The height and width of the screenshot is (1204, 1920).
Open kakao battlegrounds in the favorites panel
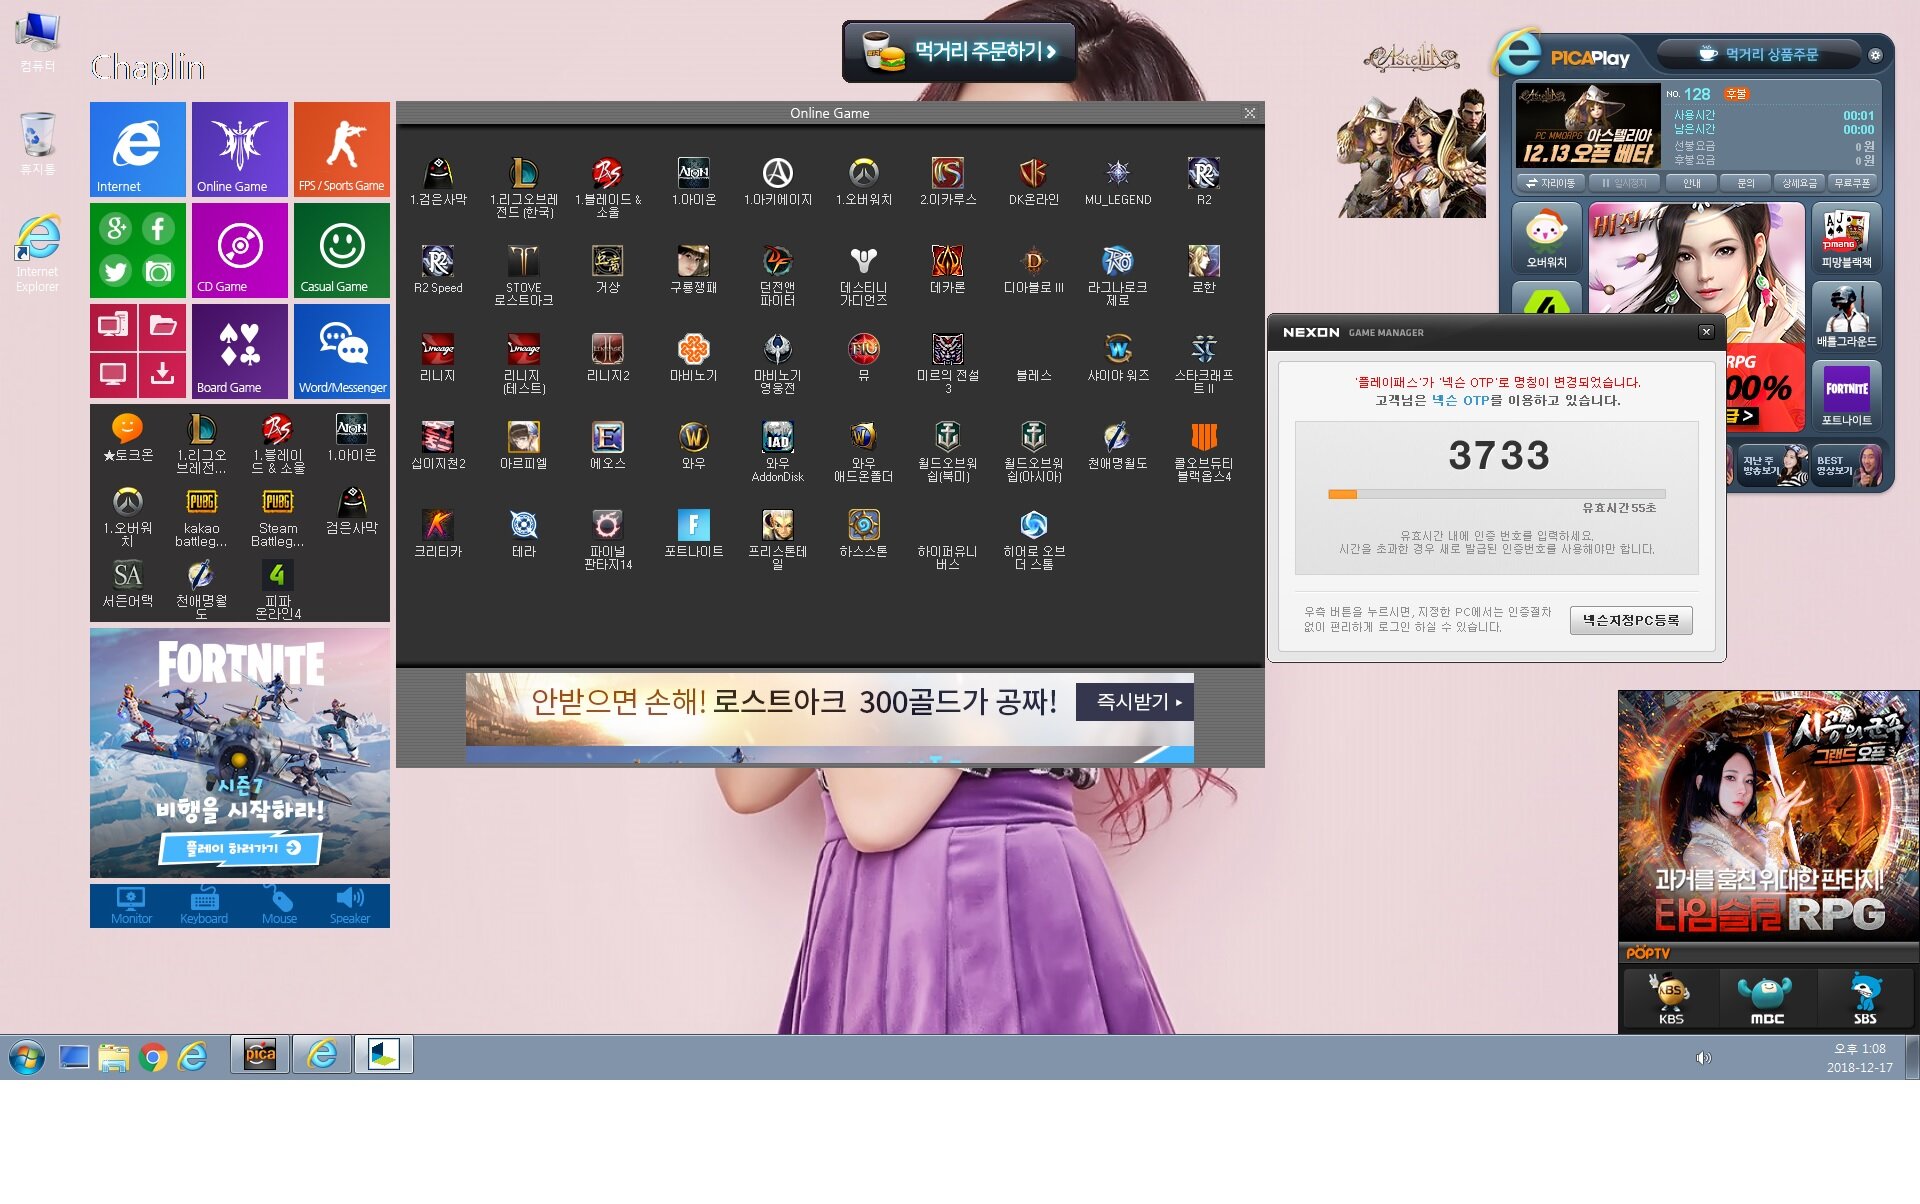pyautogui.click(x=202, y=517)
